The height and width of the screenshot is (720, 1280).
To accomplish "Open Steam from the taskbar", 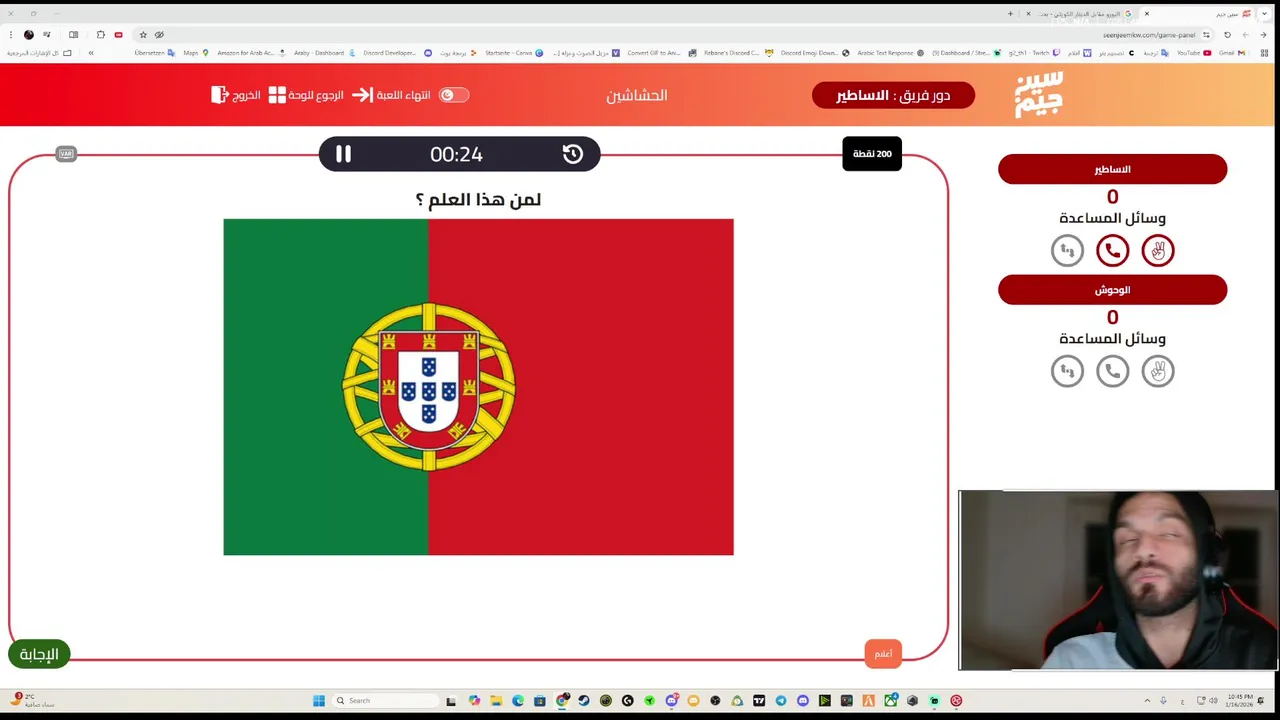I will 583,701.
